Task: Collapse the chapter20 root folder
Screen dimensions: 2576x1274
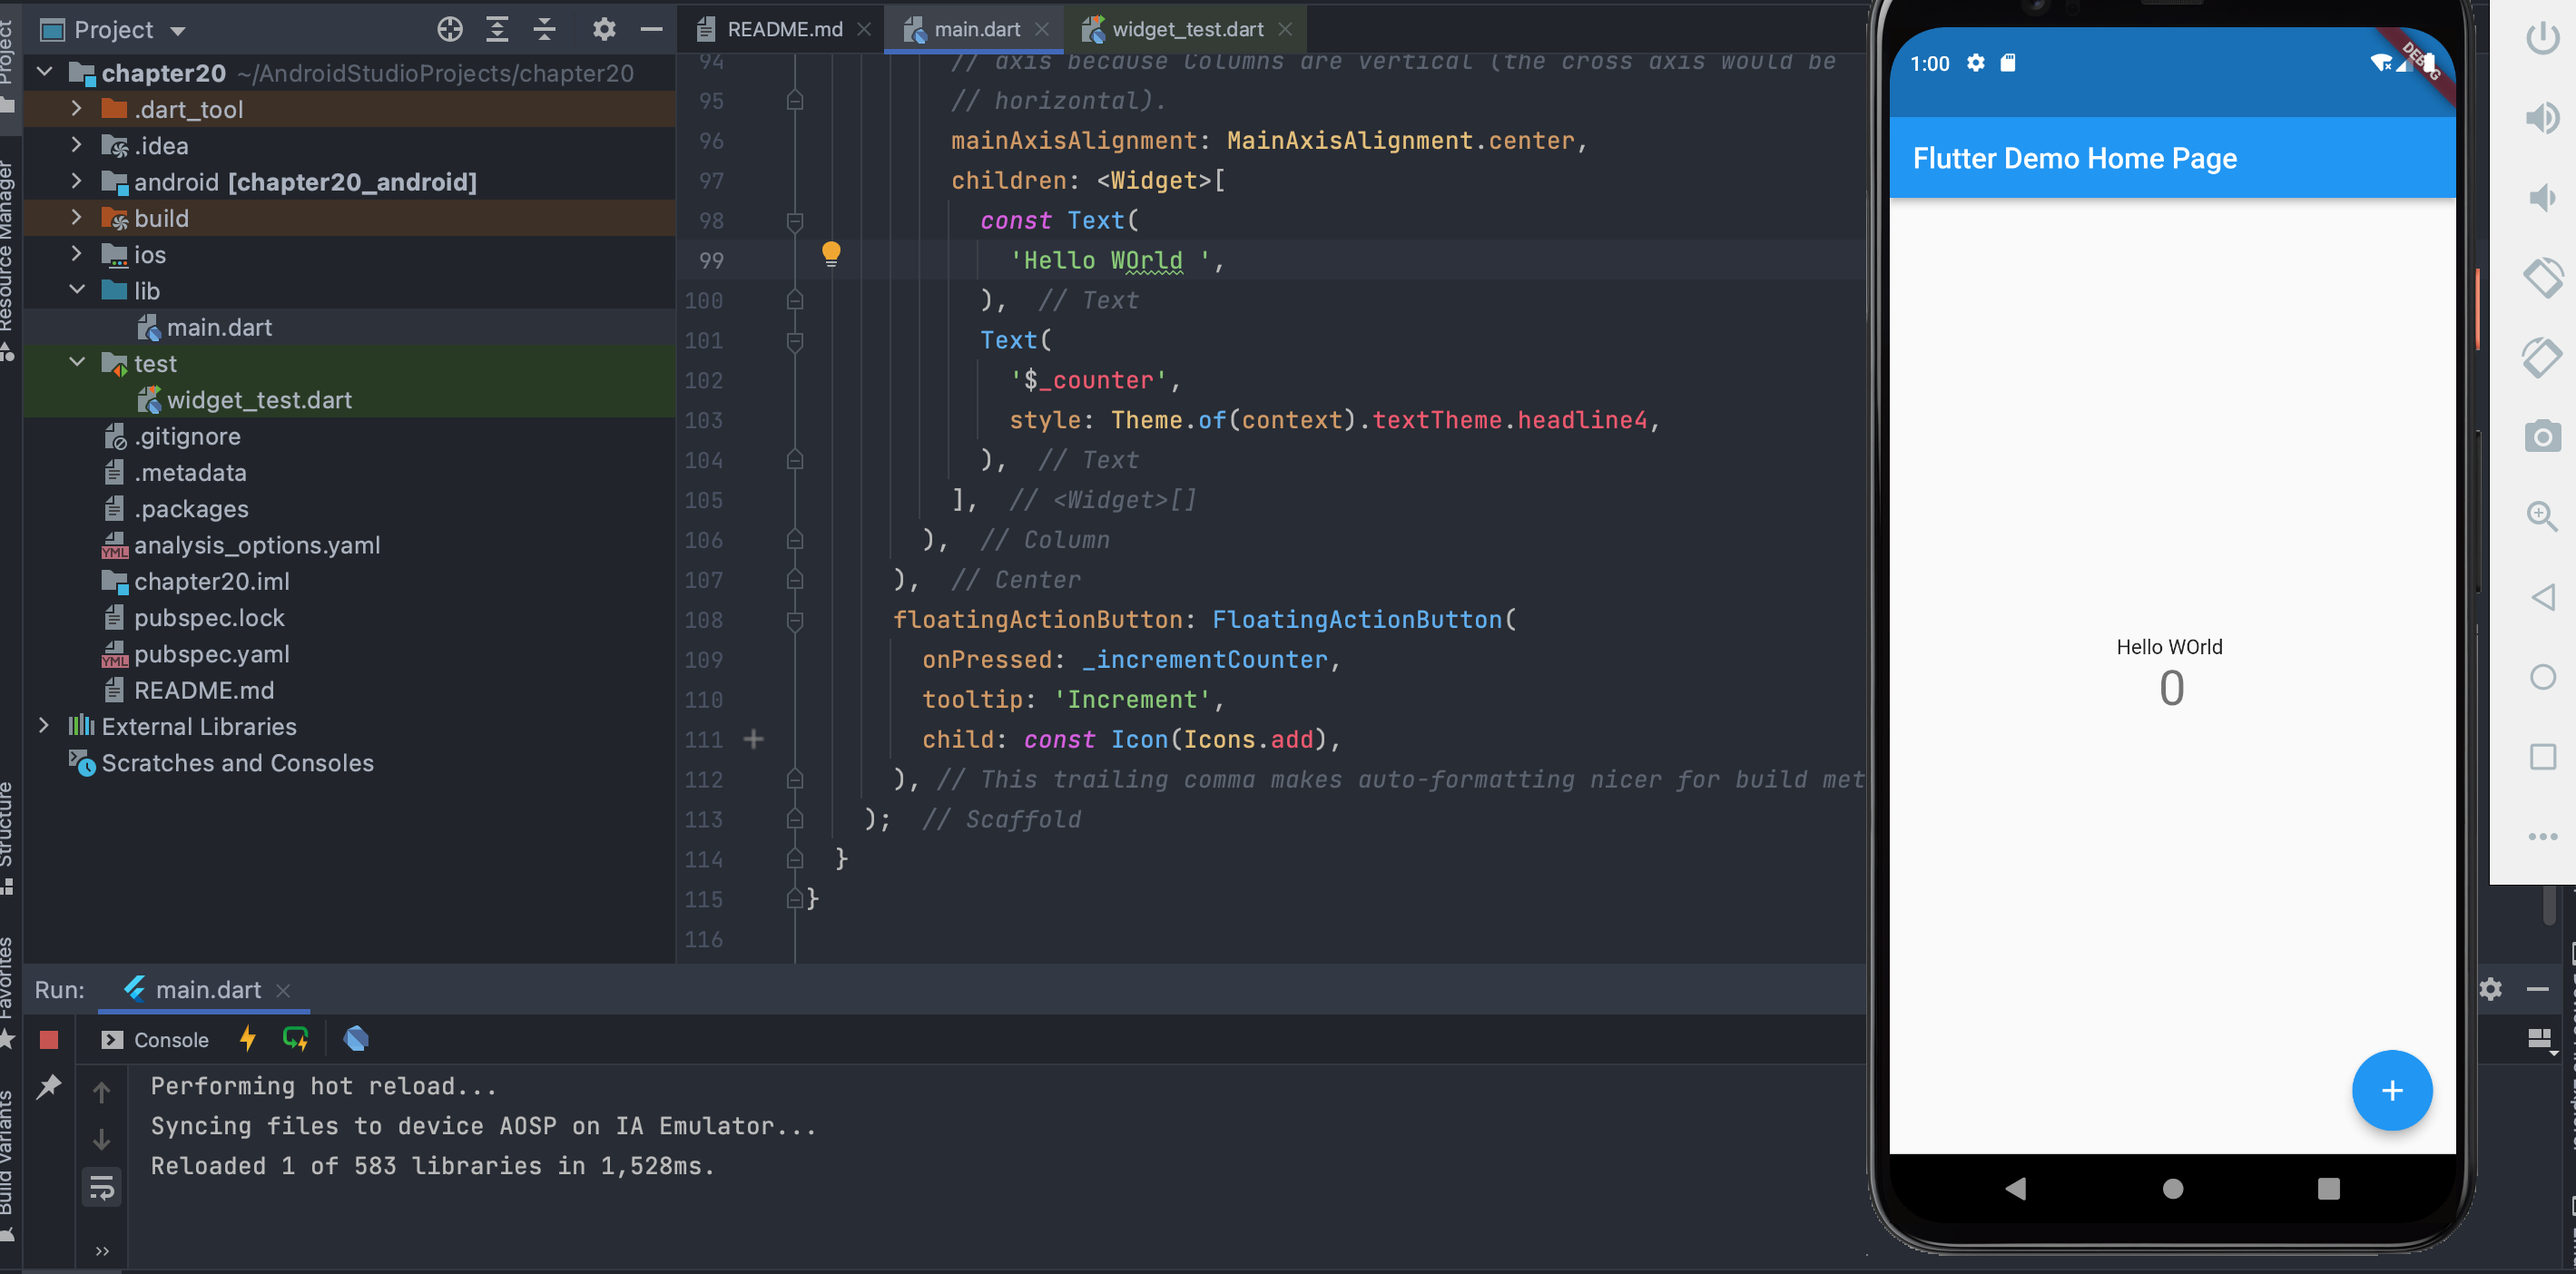Action: coord(45,72)
